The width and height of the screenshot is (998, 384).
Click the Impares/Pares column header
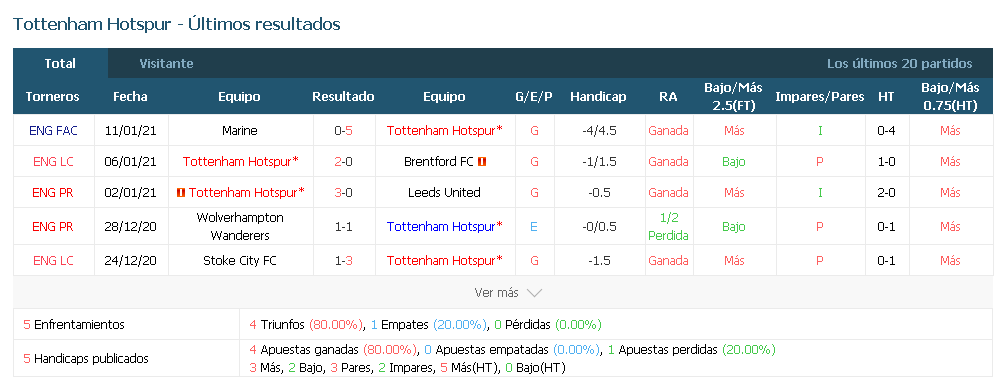pyautogui.click(x=820, y=97)
